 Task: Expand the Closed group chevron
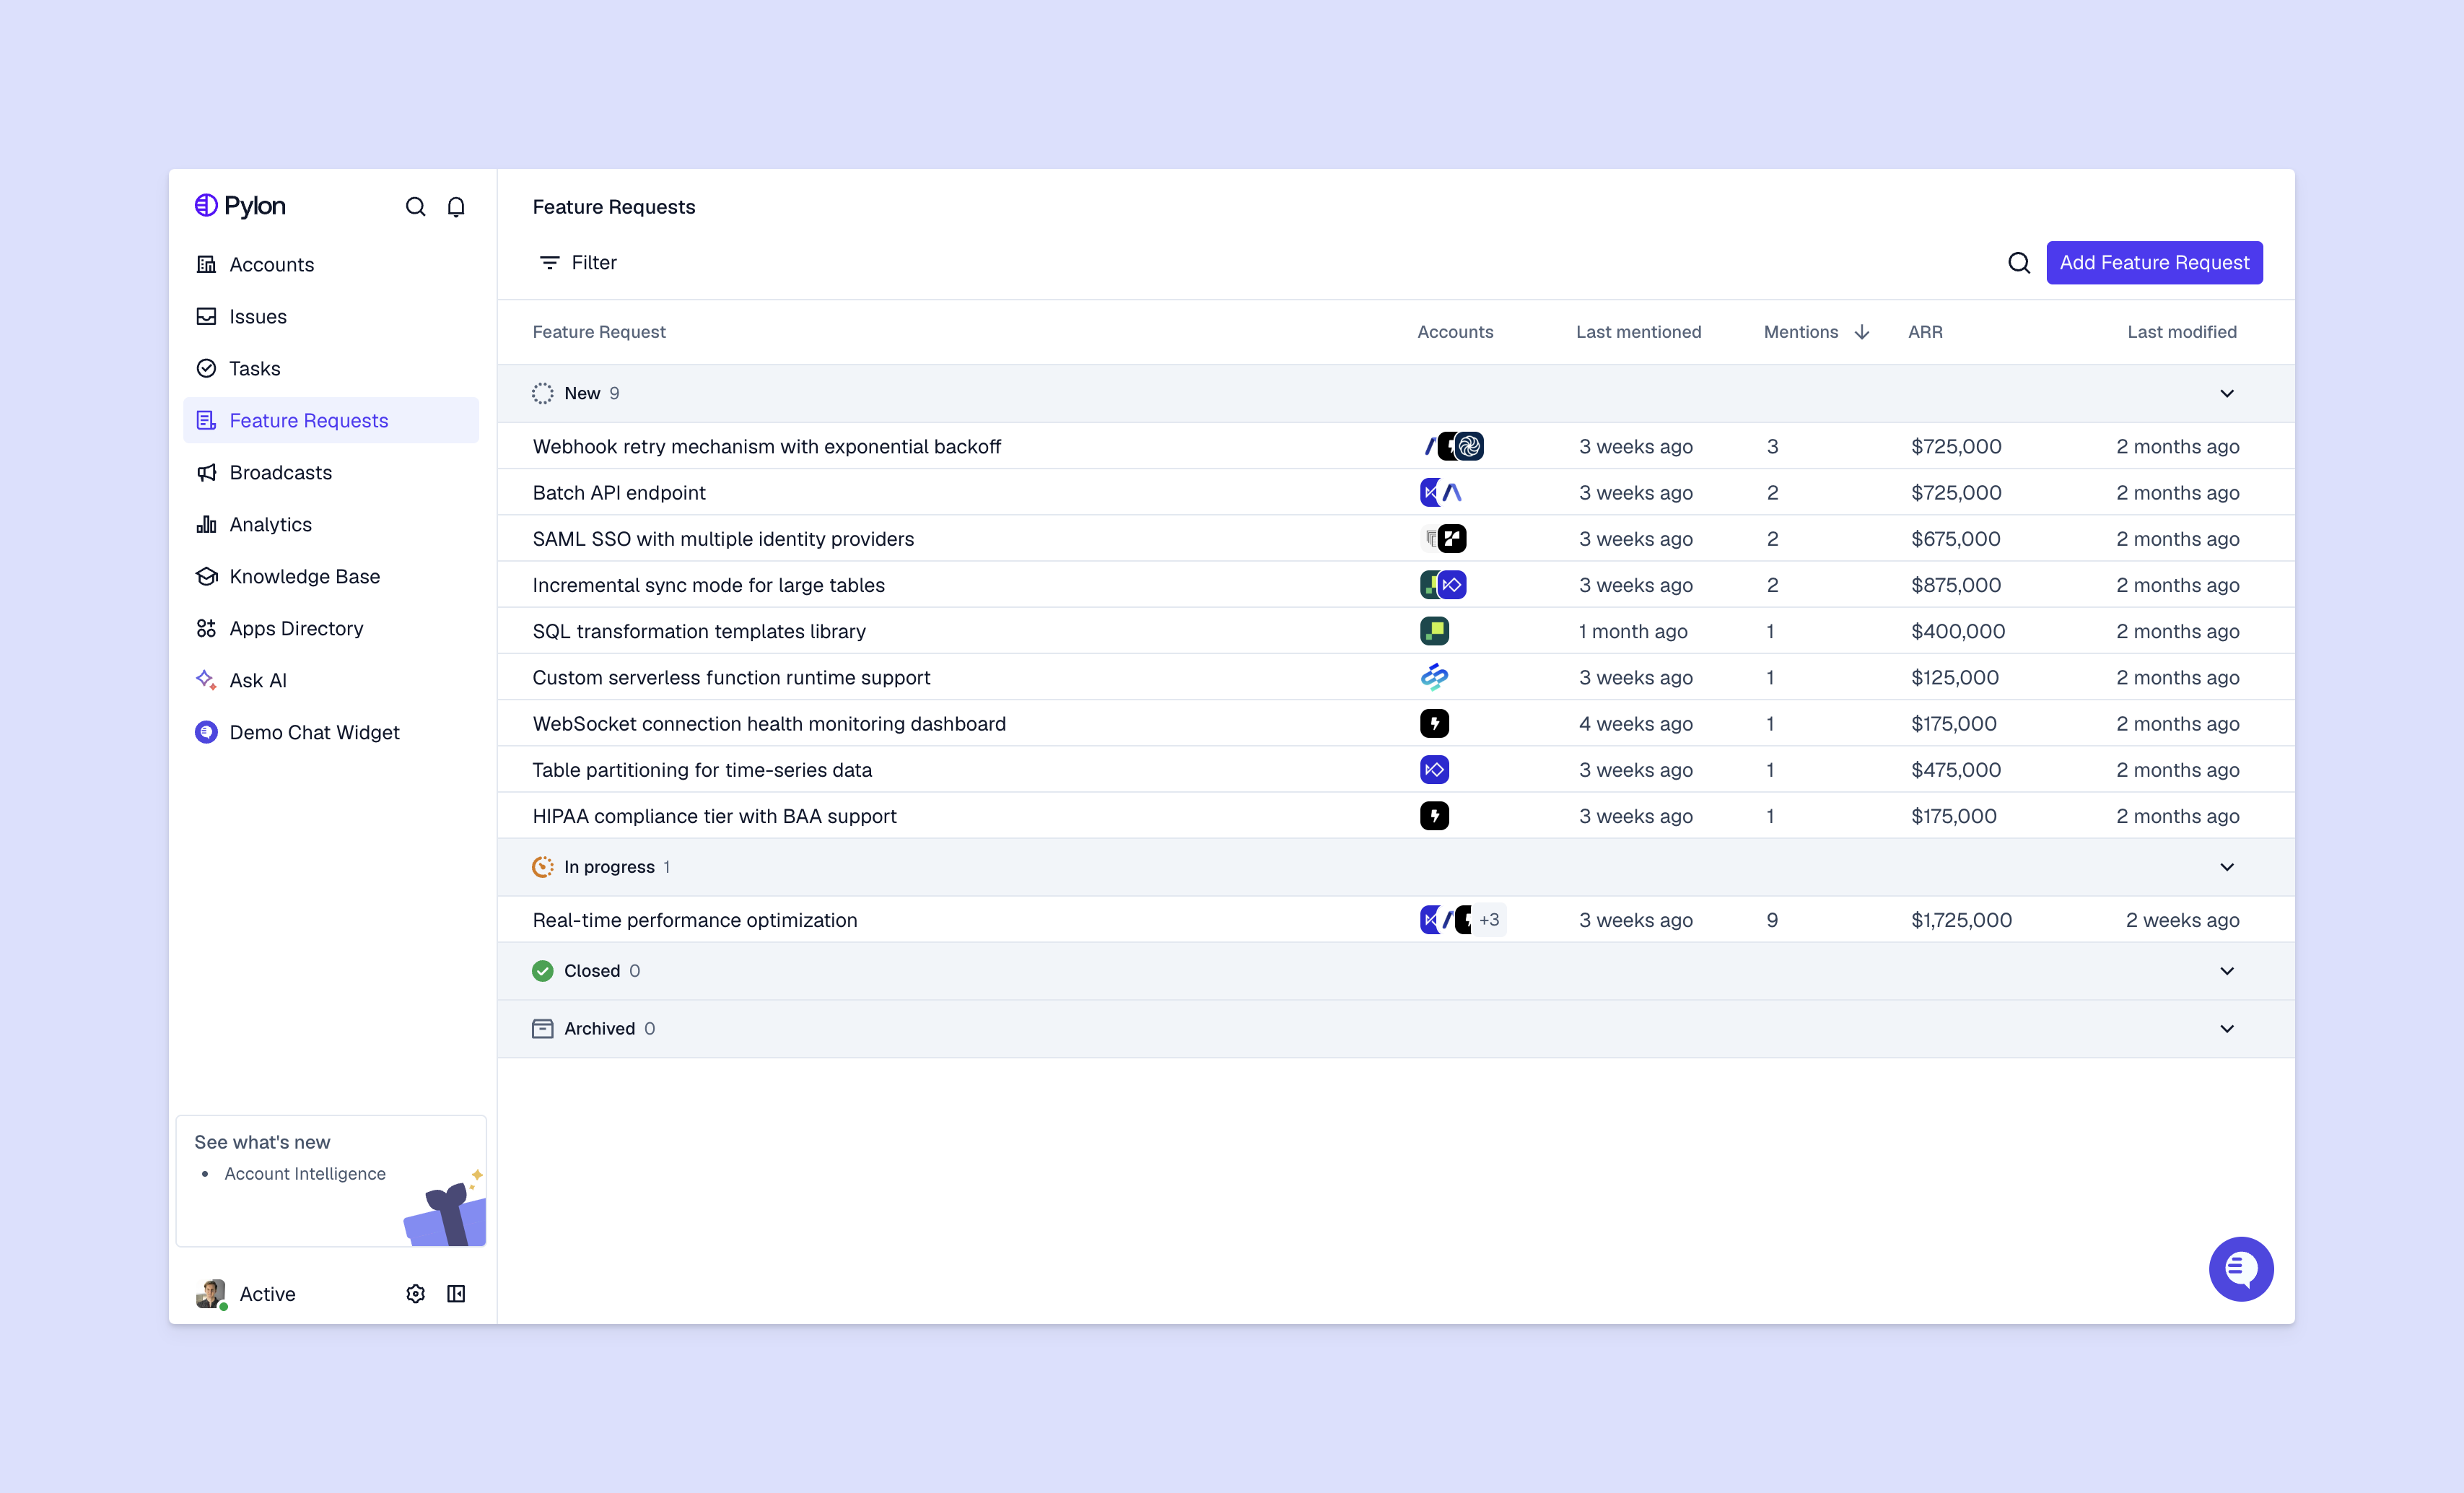[2227, 971]
